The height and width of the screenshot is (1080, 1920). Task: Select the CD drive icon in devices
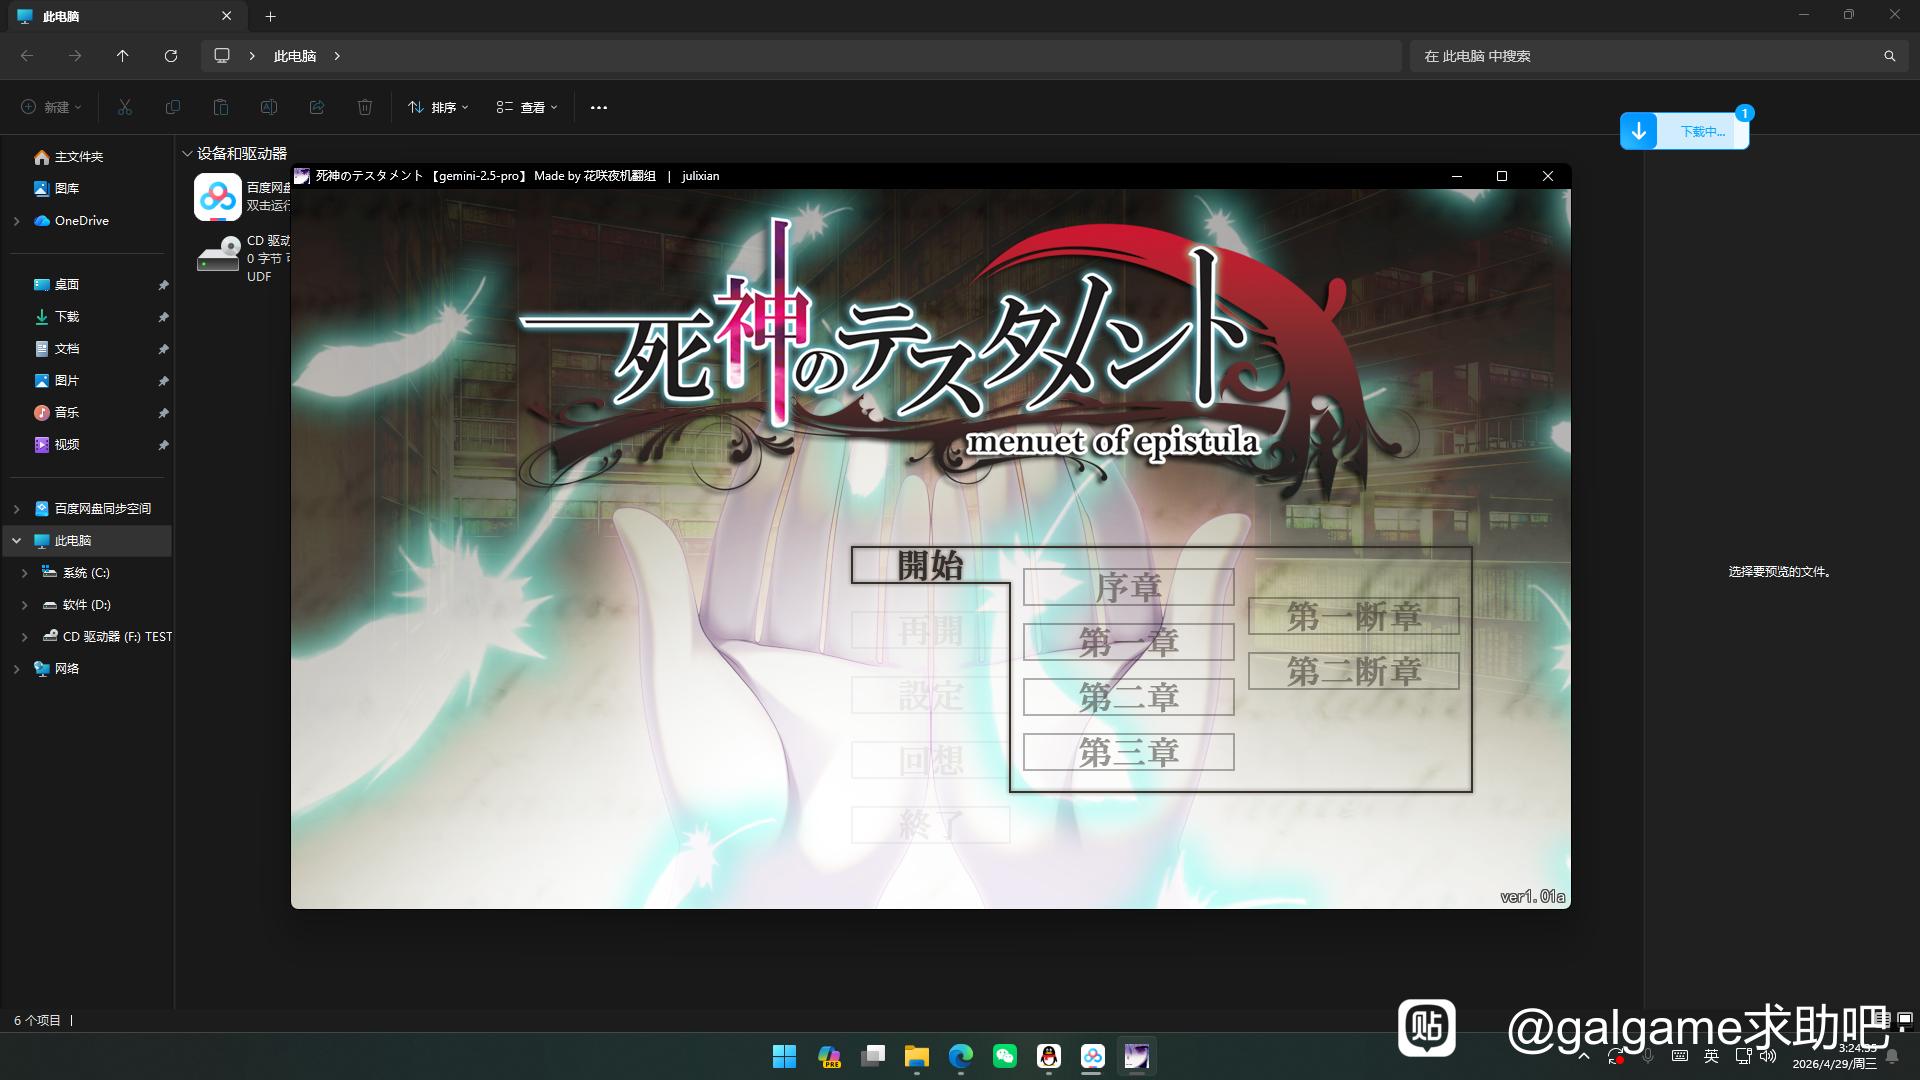click(x=218, y=255)
